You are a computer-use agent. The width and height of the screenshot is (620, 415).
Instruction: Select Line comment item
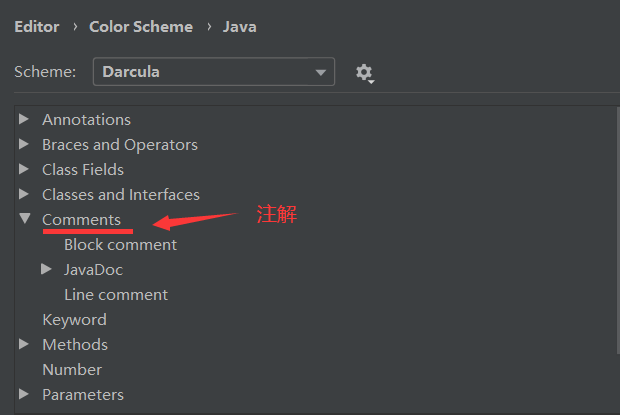(115, 294)
